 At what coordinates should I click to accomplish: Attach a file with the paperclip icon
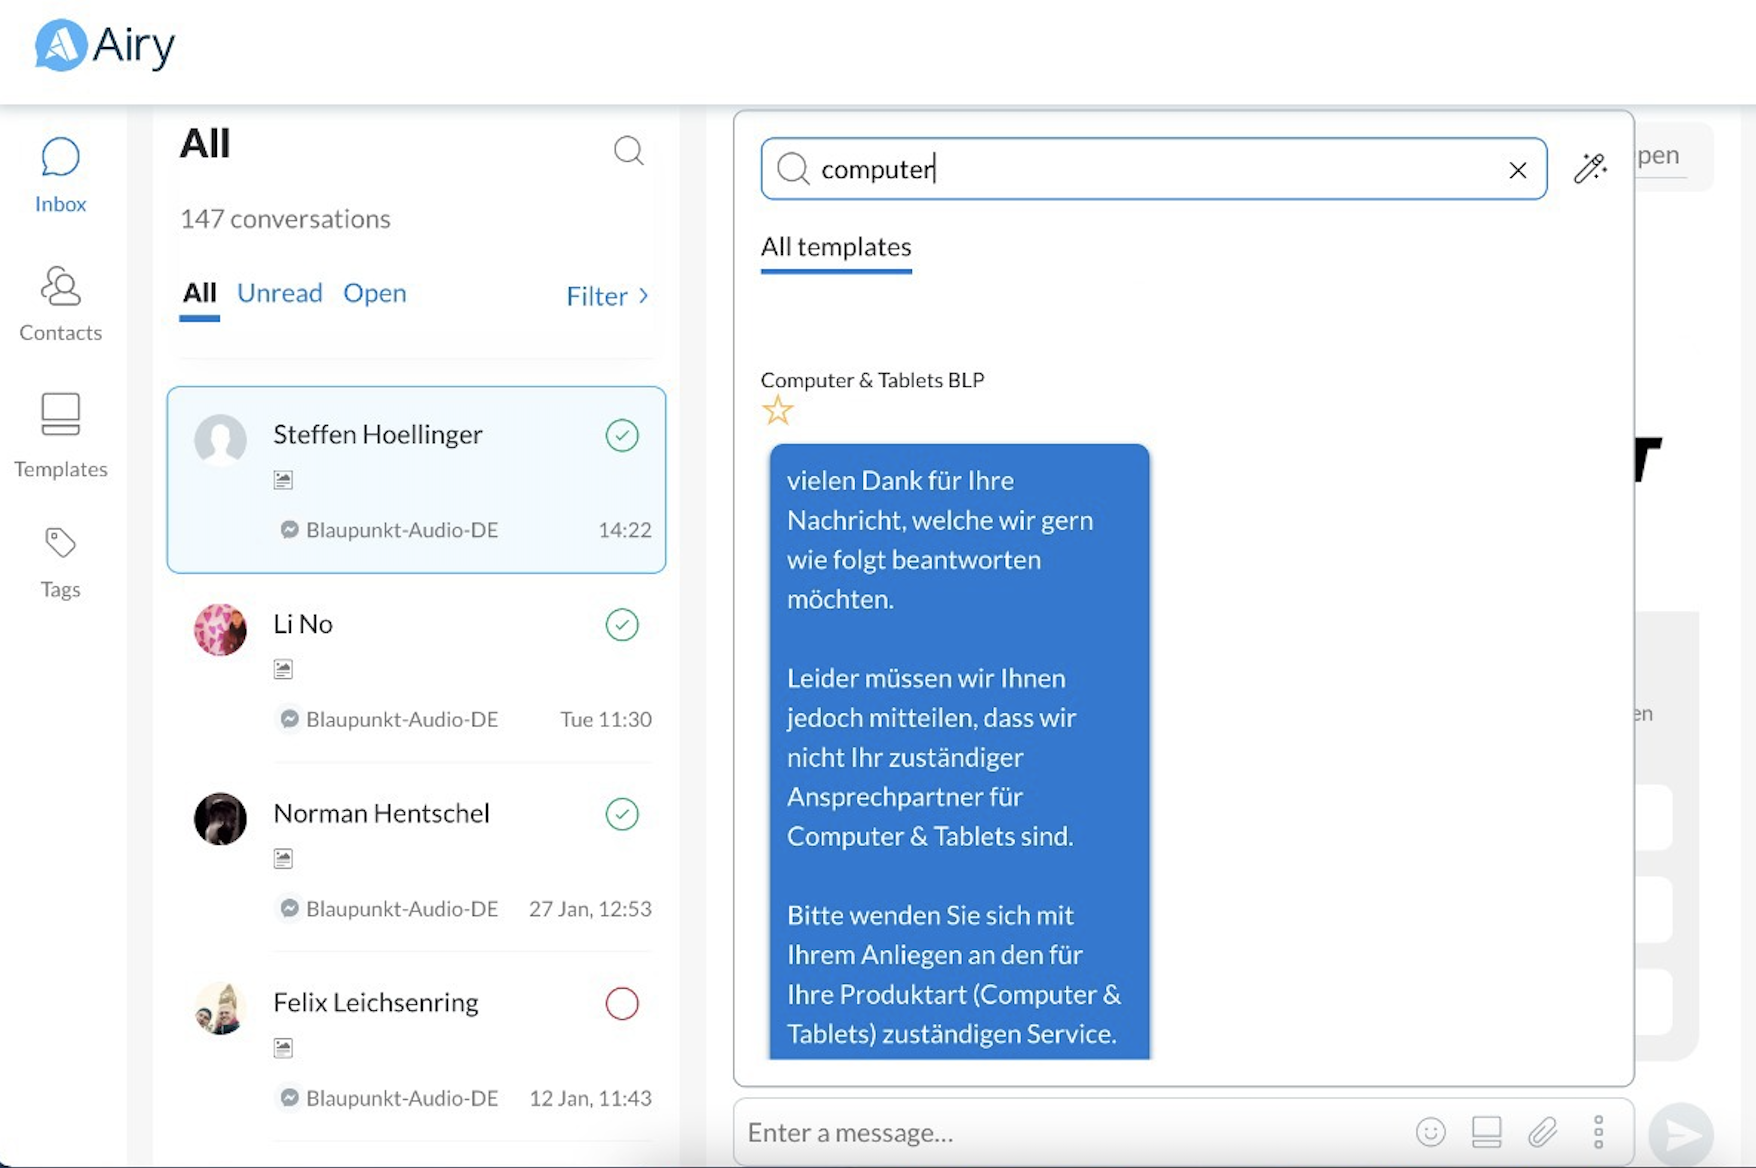pyautogui.click(x=1543, y=1132)
